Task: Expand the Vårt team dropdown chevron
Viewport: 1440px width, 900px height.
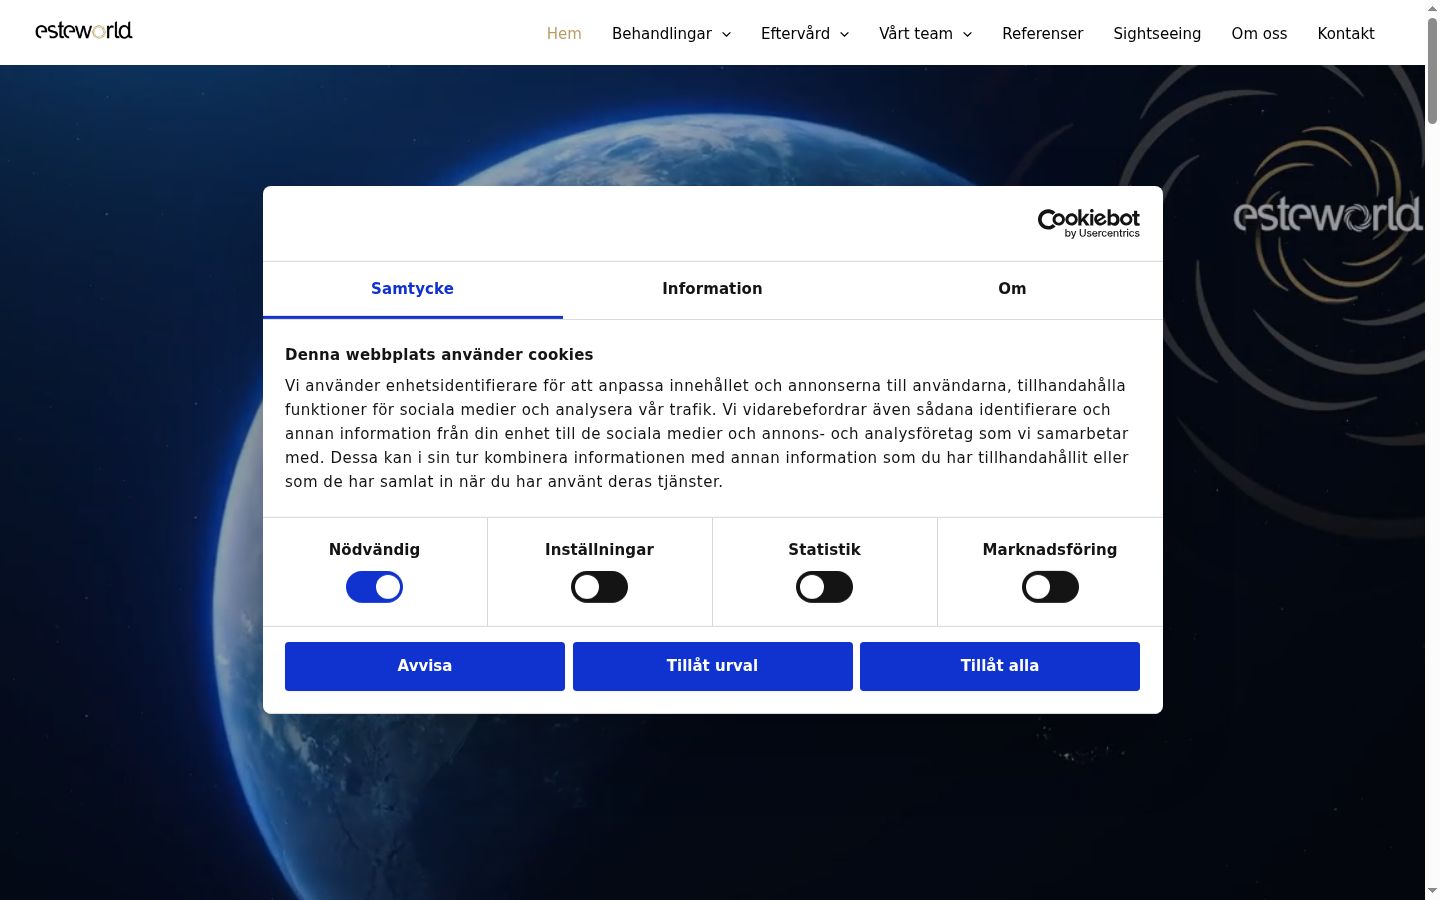Action: pos(967,34)
